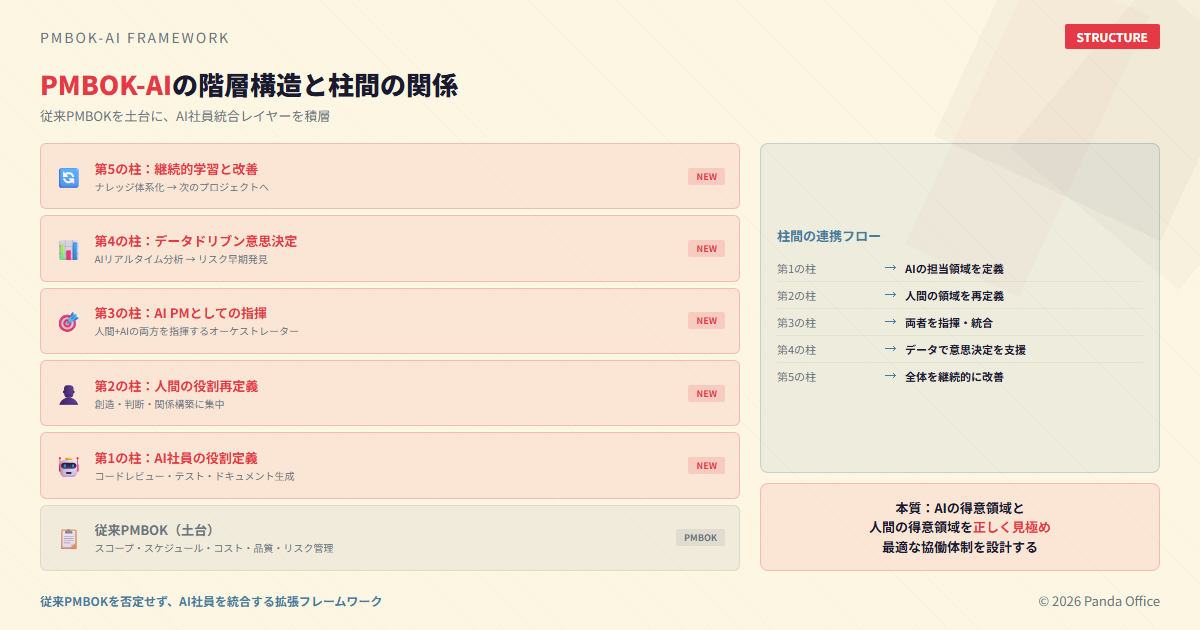Click NEW badge on AI社員の役割定義 row
This screenshot has width=1200, height=630.
[x=706, y=466]
